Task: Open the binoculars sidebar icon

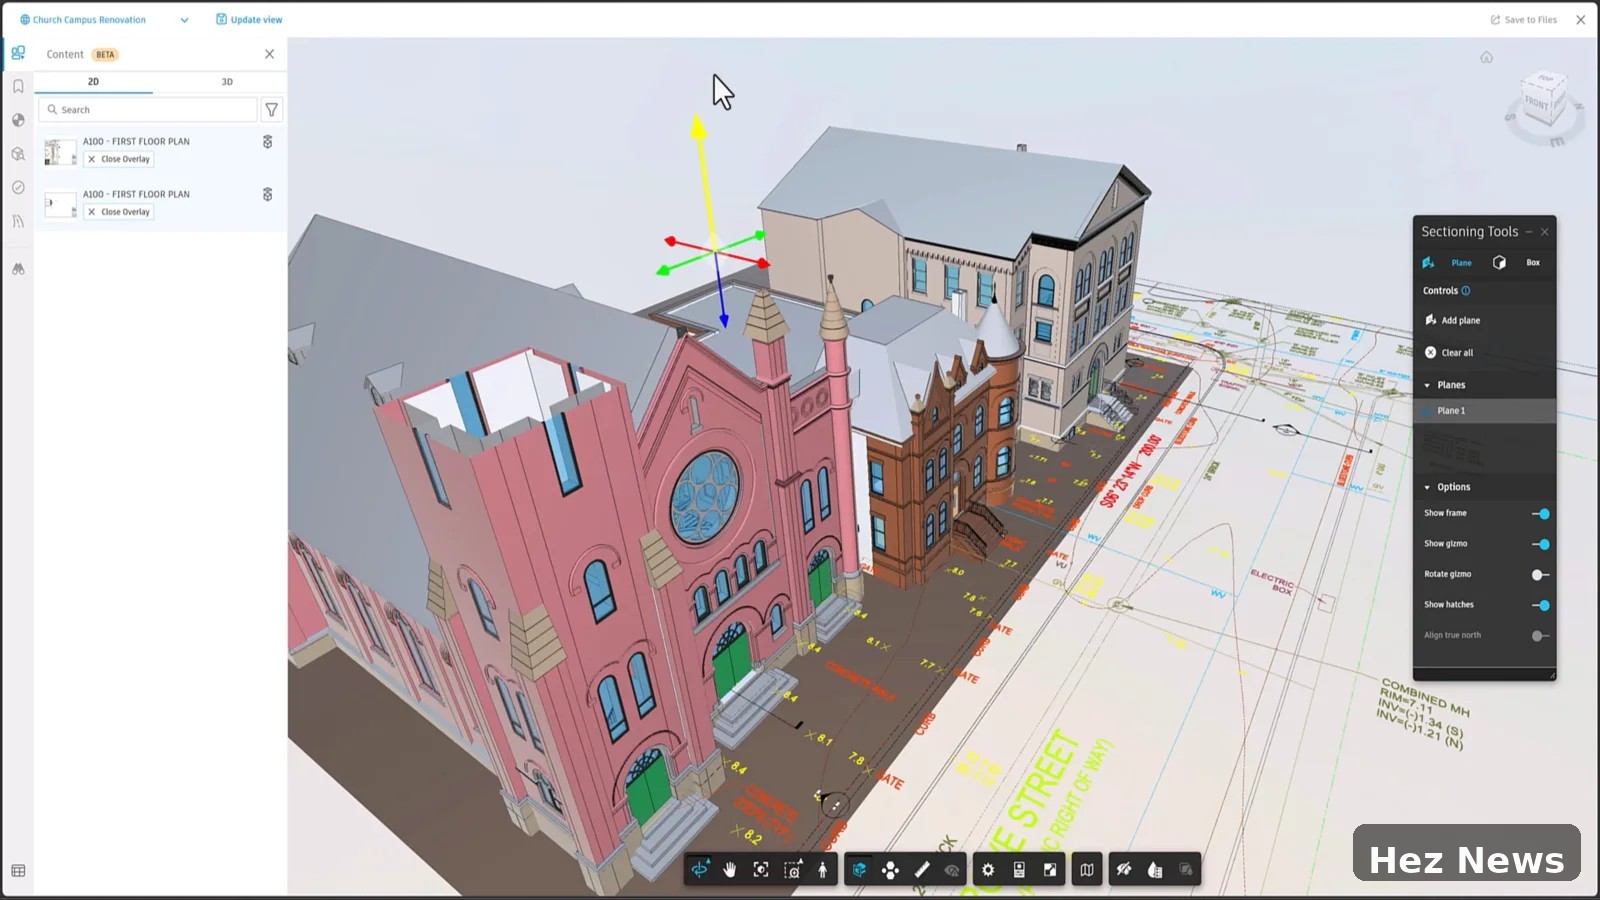Action: tap(18, 269)
